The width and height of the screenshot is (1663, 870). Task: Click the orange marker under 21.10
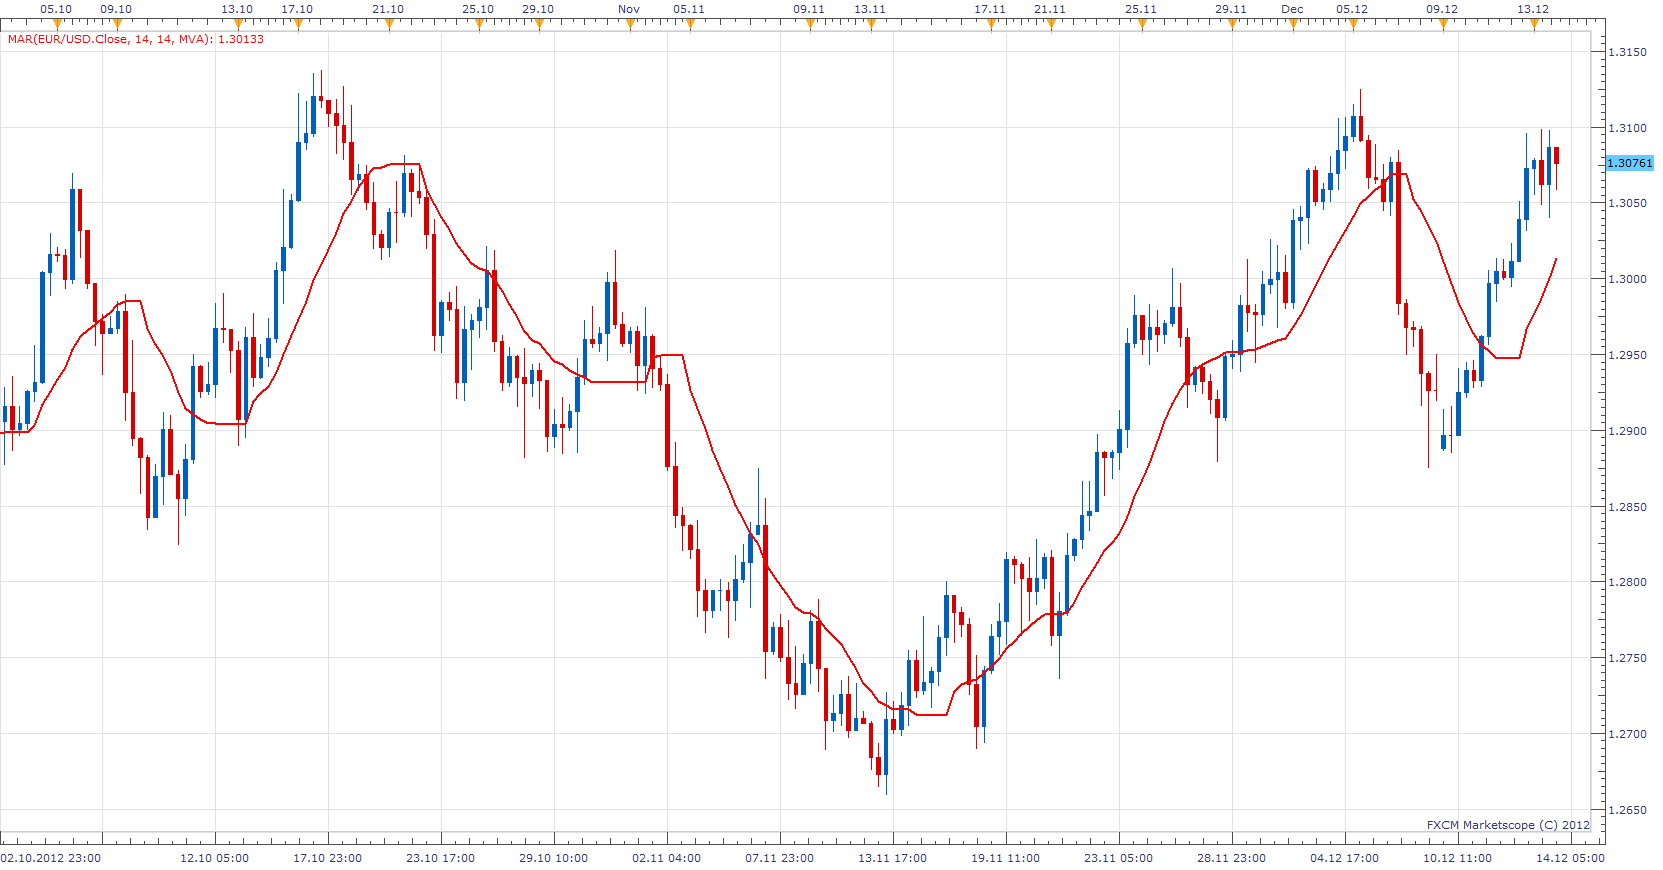[x=389, y=24]
